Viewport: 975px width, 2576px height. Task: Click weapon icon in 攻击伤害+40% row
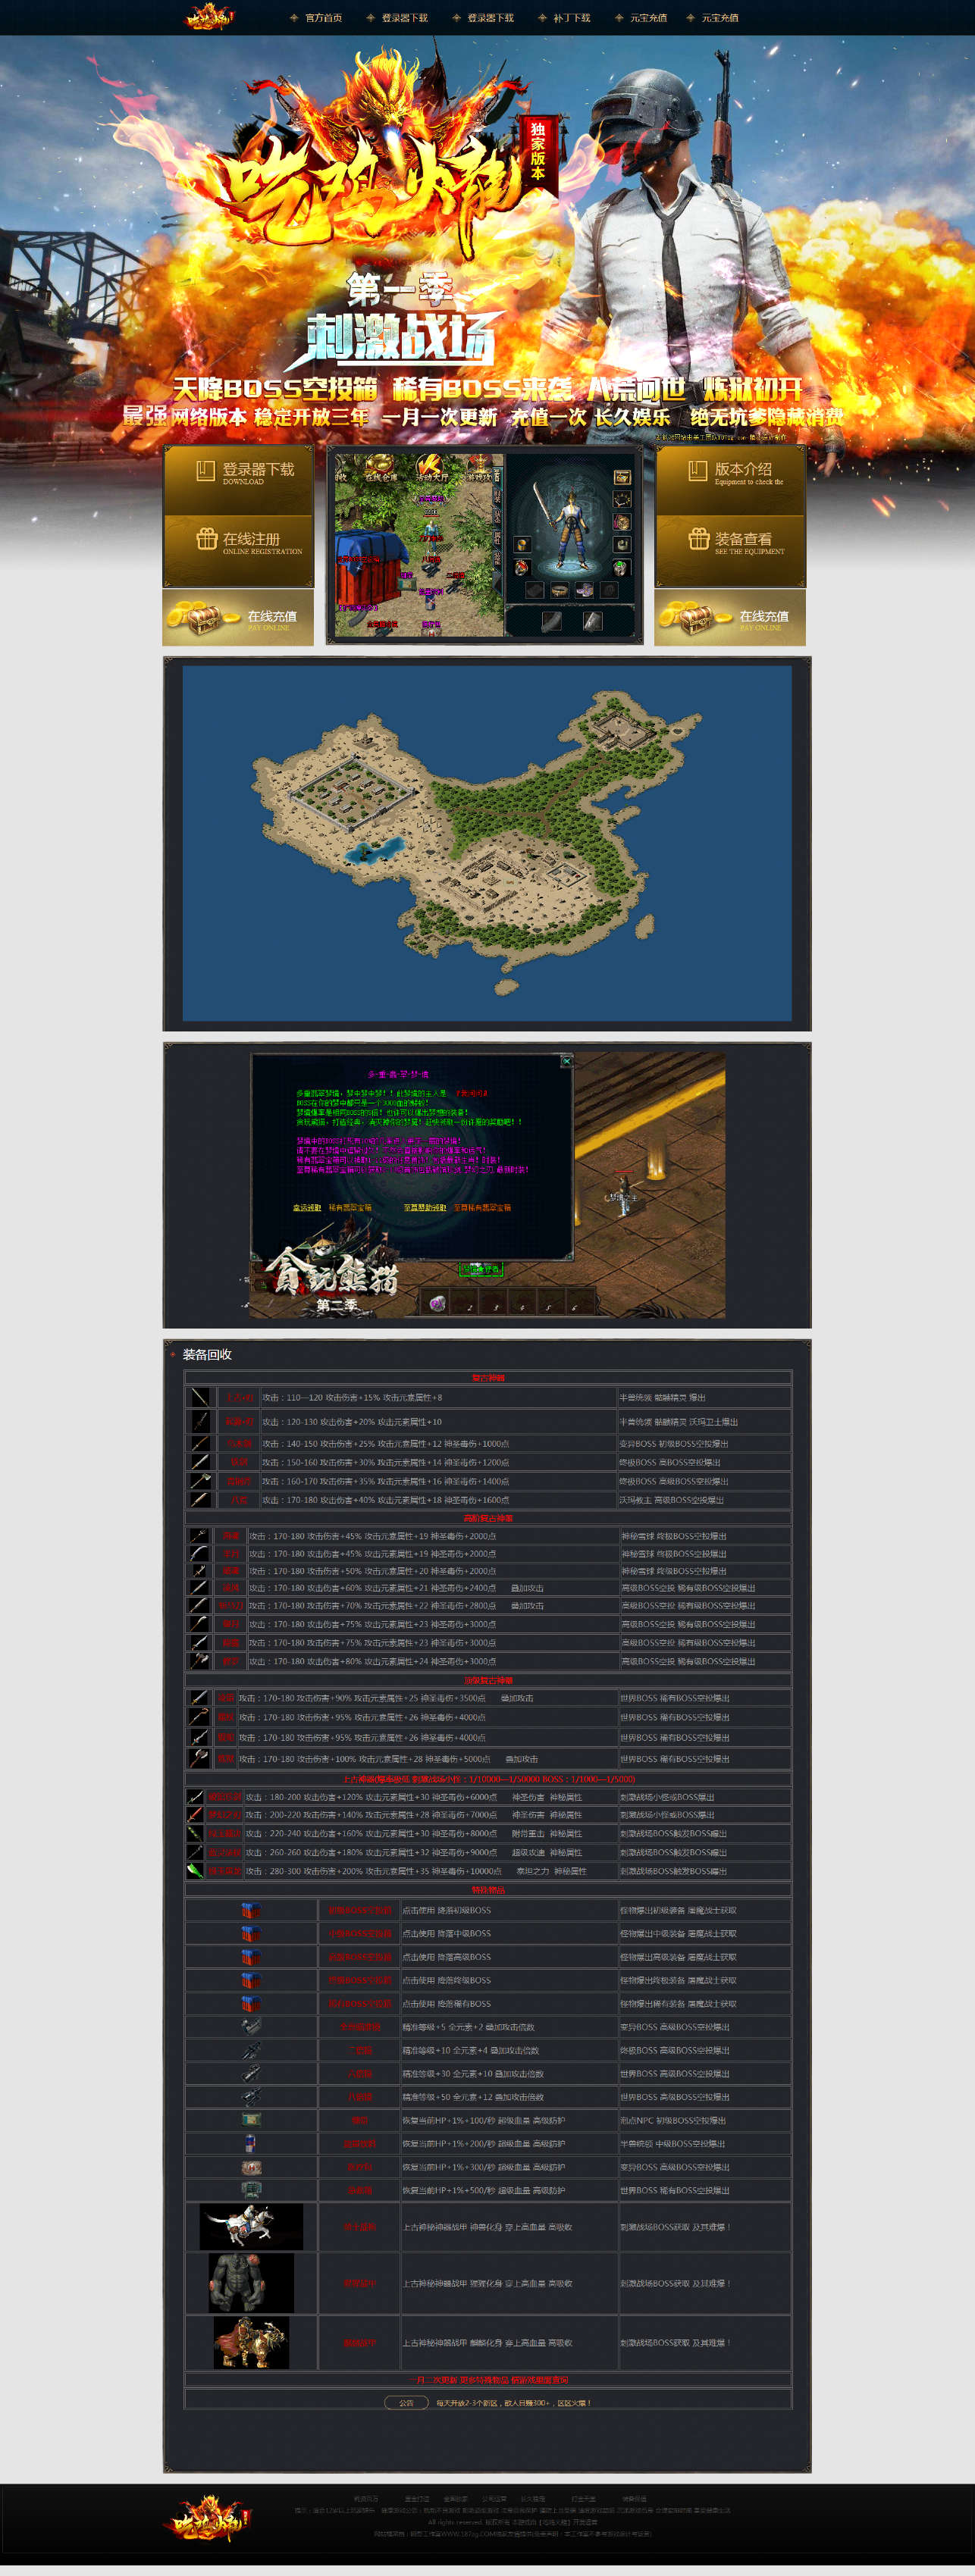[200, 1499]
